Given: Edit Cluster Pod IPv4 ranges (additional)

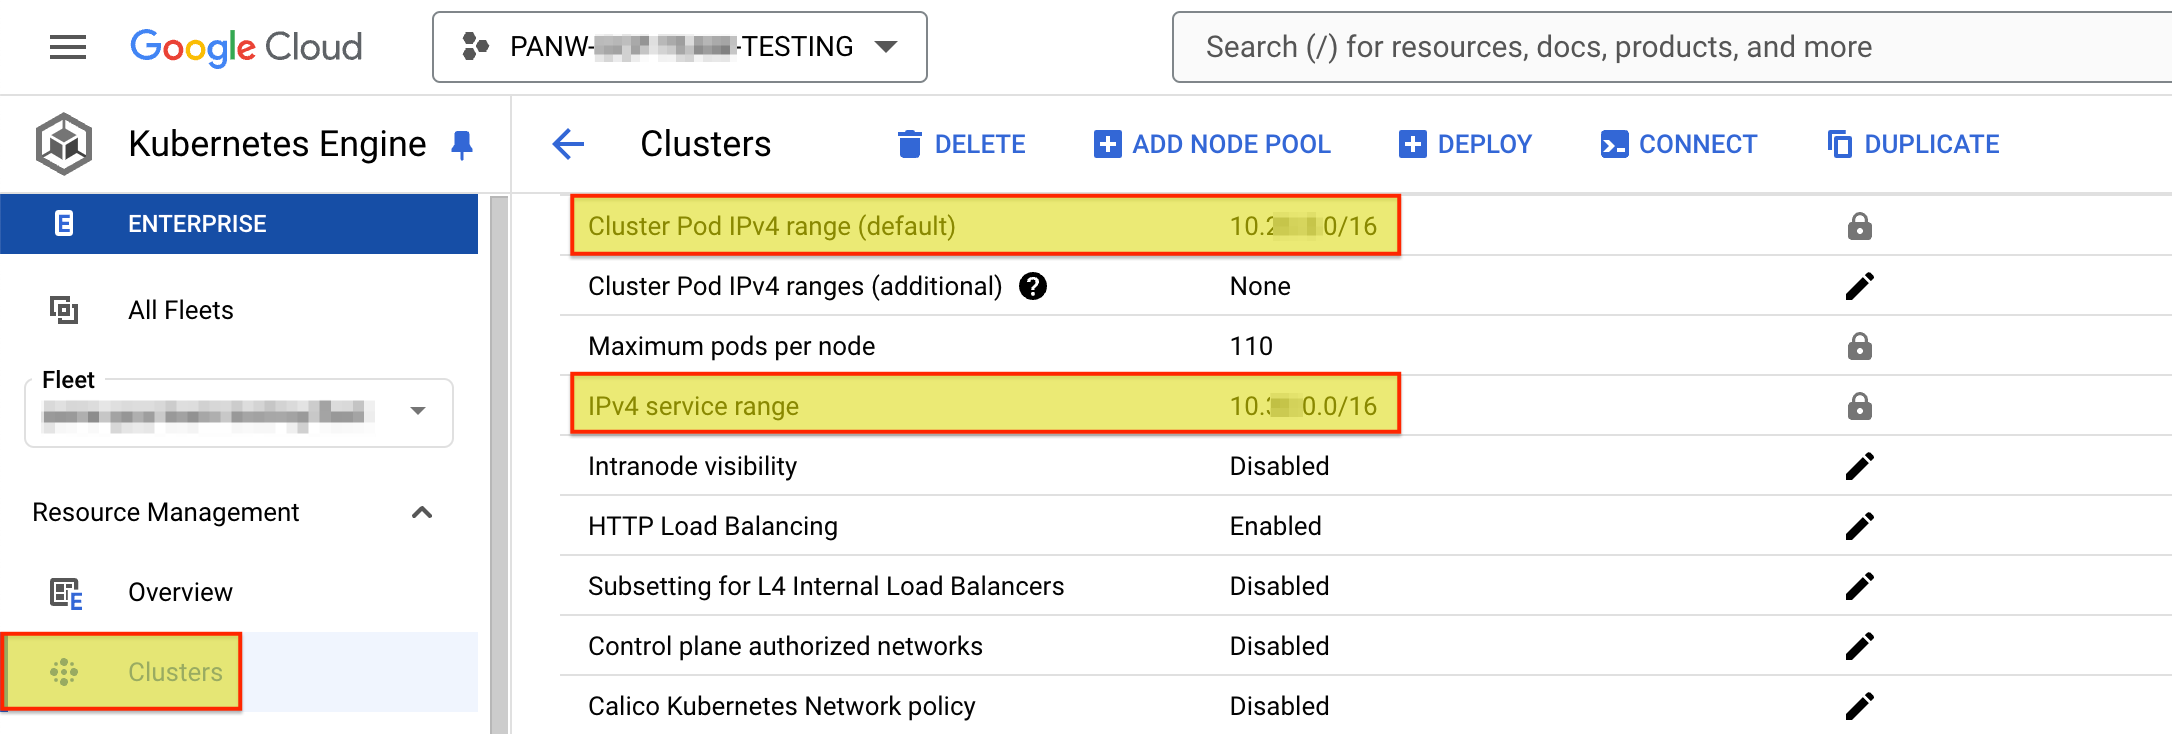Looking at the screenshot, I should point(1859,287).
